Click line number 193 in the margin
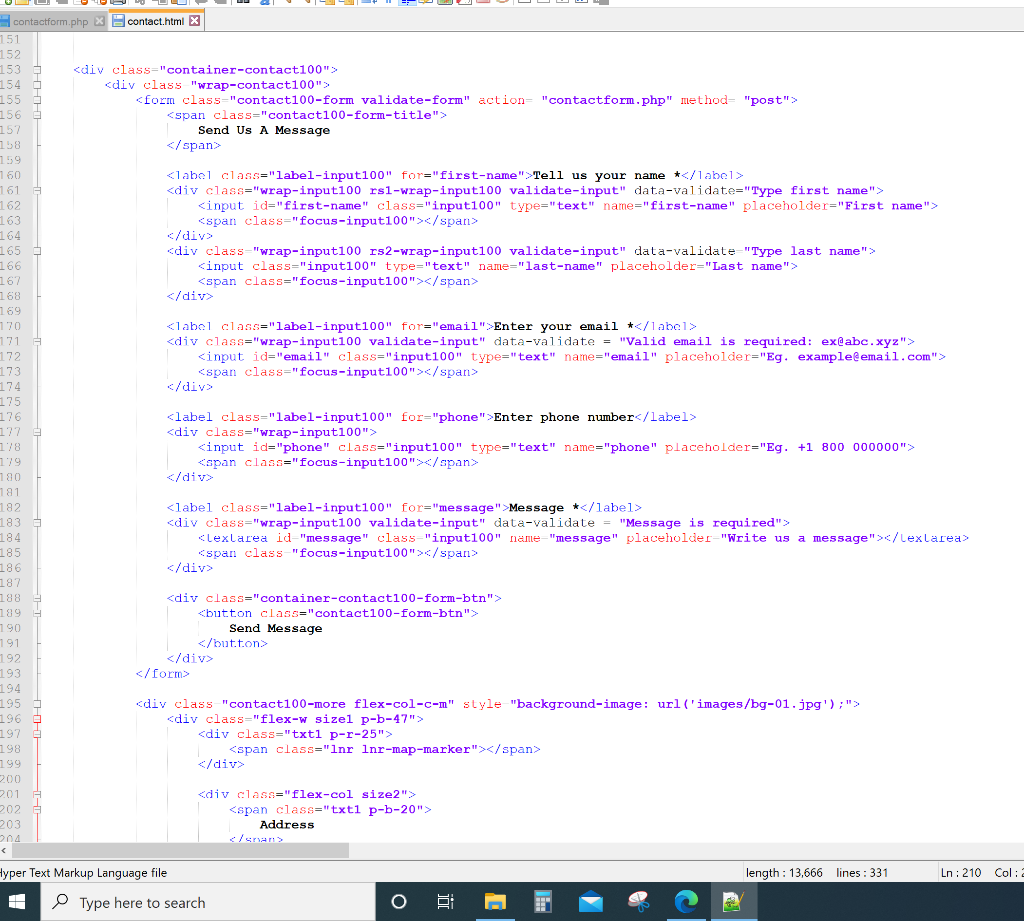The image size is (1024, 921). (10, 673)
